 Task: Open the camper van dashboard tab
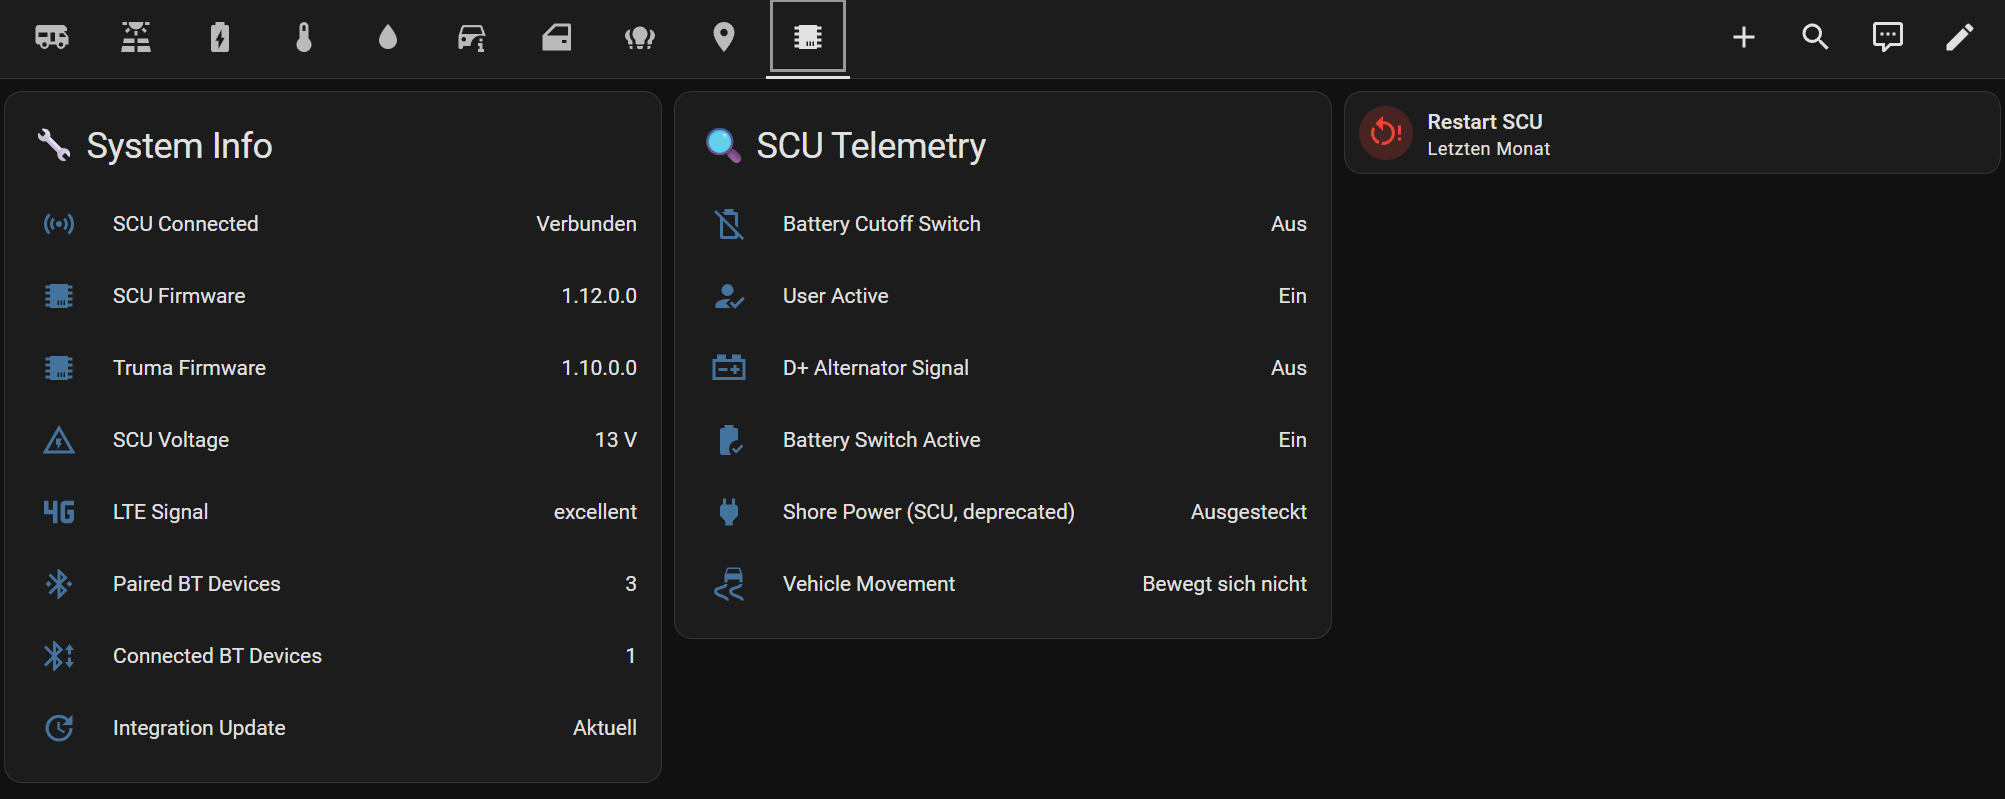click(52, 38)
